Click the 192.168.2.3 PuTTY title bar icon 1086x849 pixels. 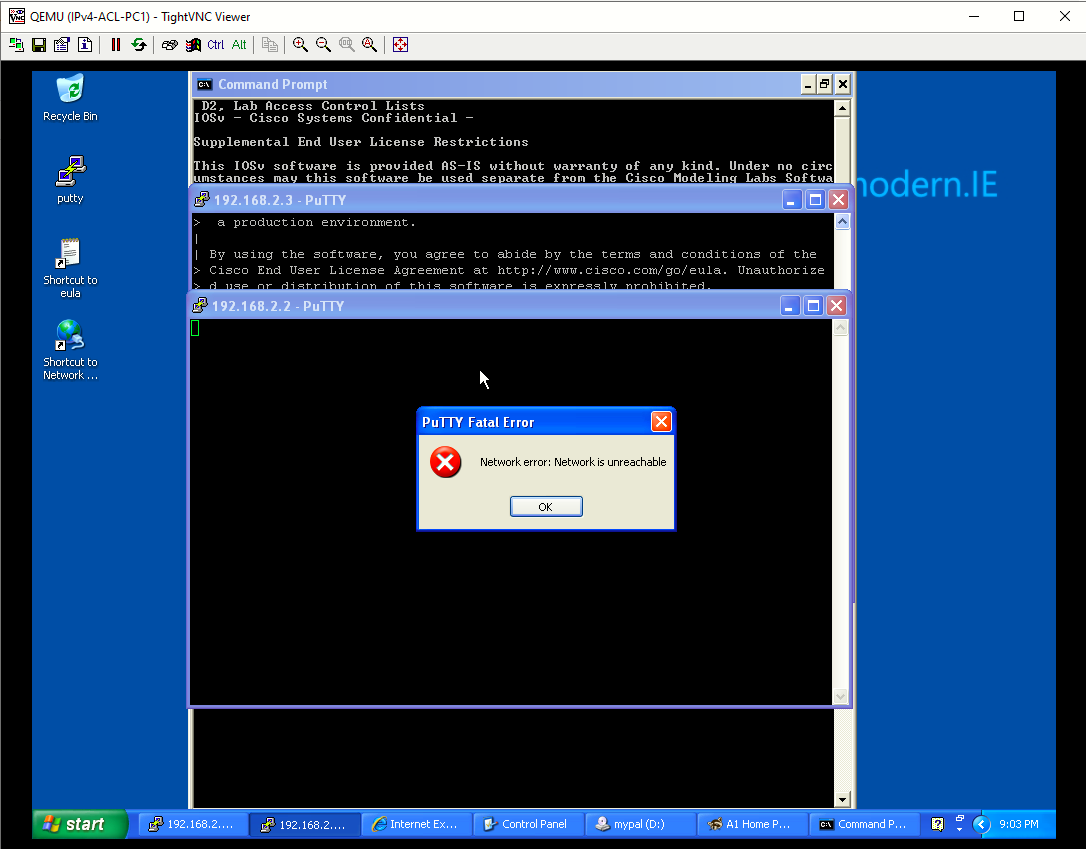click(202, 200)
